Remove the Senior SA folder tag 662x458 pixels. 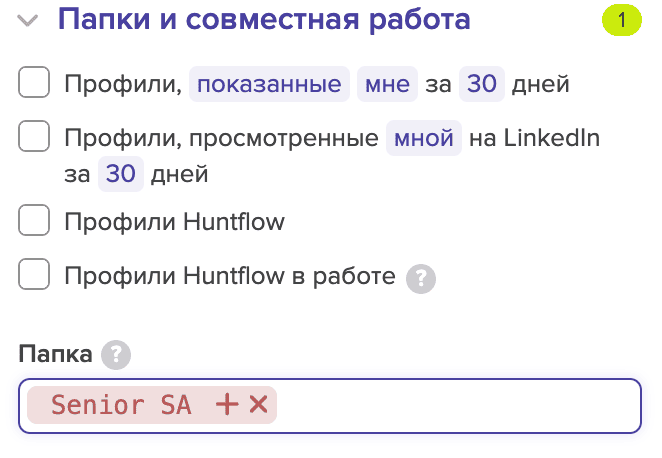coord(258,405)
